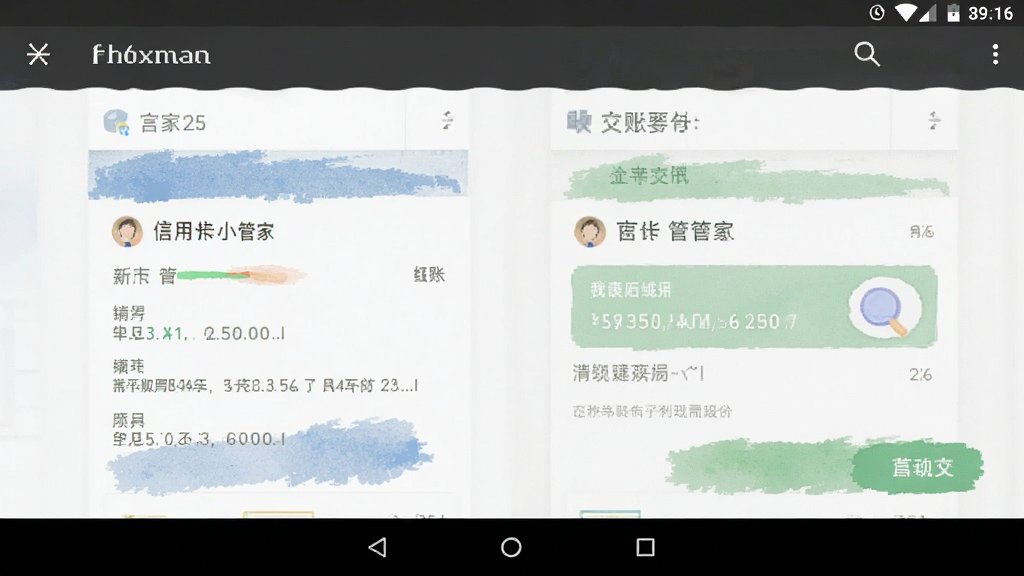Image resolution: width=1024 pixels, height=576 pixels.
Task: Tap the "言家25" header text
Action: coord(173,123)
